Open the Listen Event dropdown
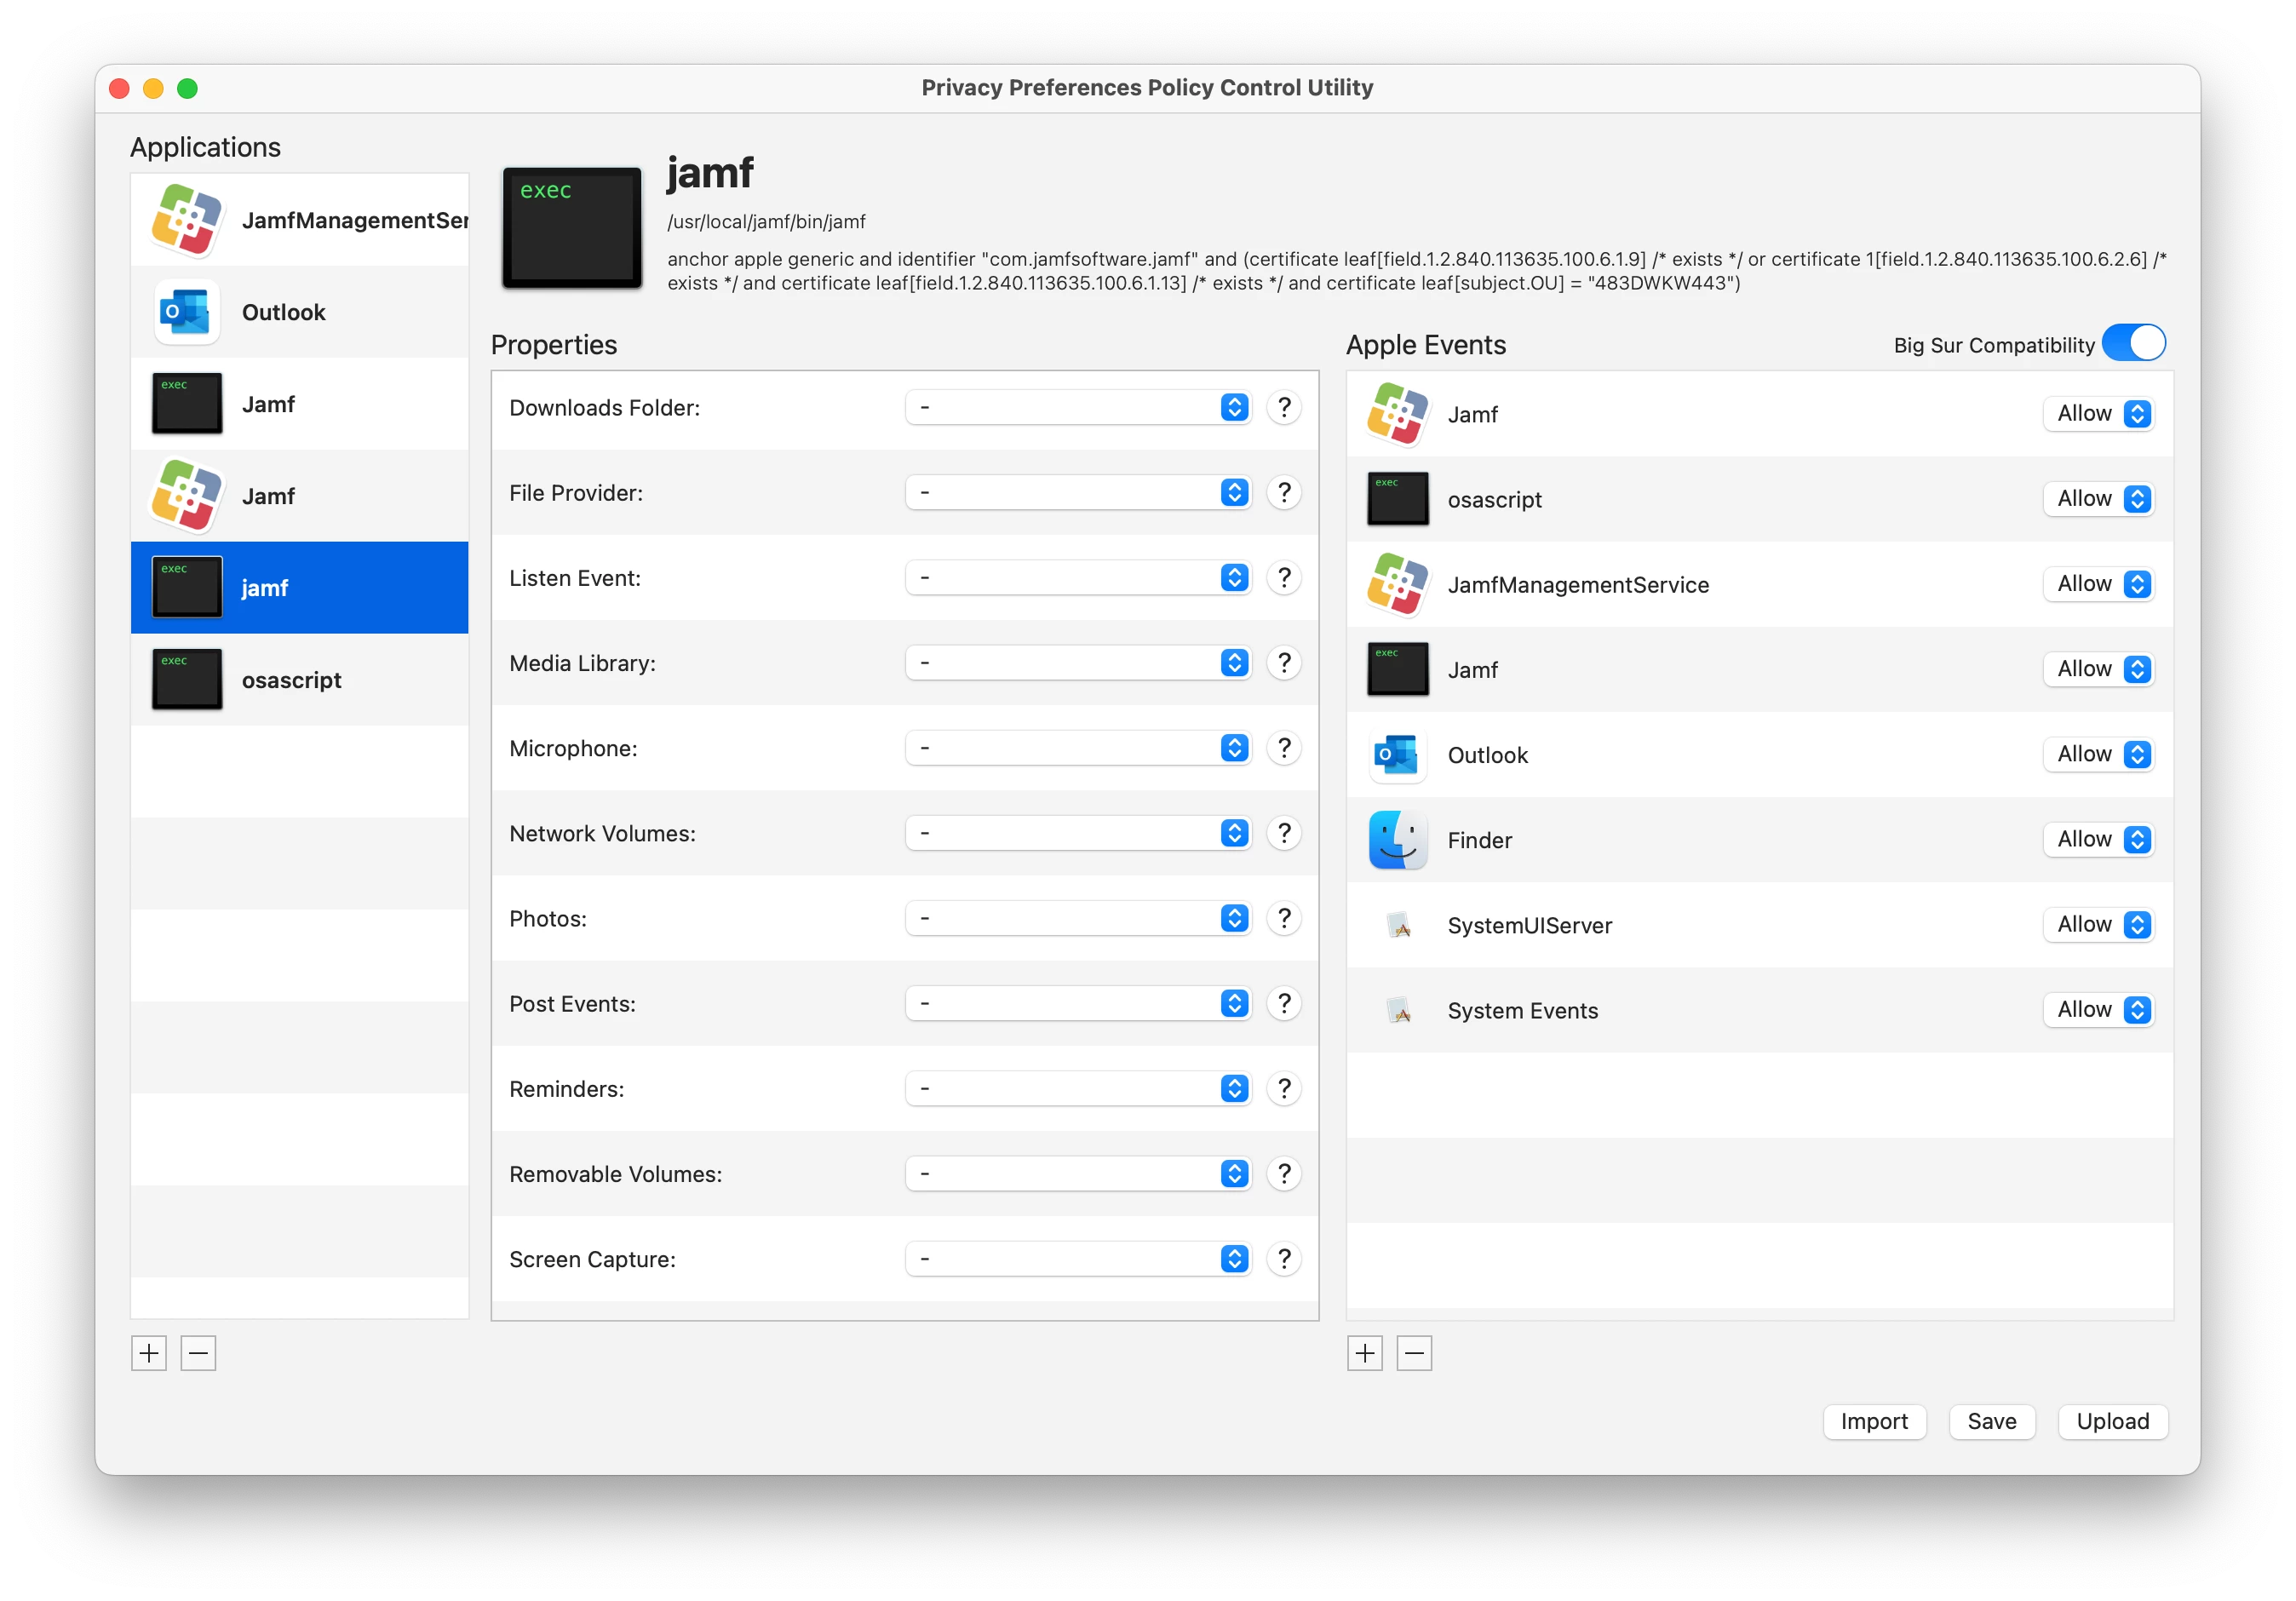 (1078, 577)
